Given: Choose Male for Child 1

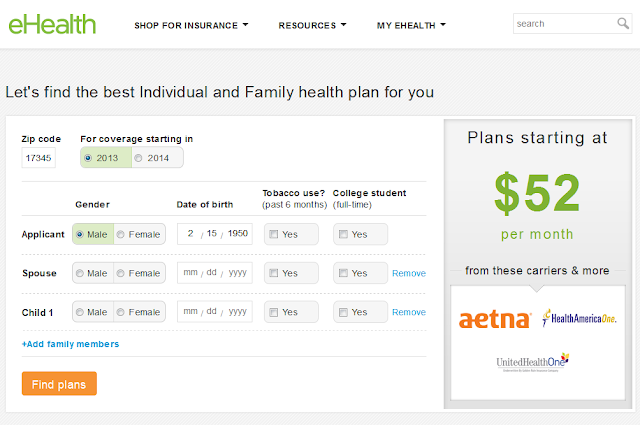Looking at the screenshot, I should (x=80, y=312).
